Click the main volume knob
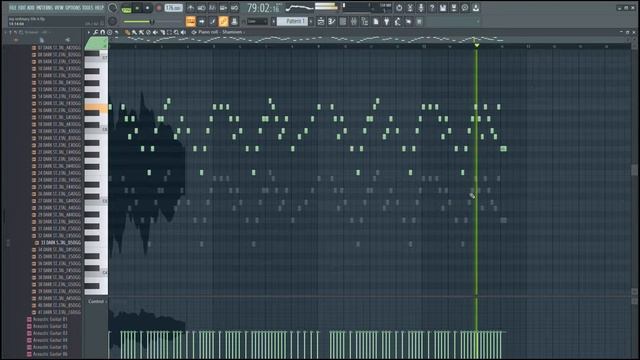Viewport: 640px width, 360px height. (x=112, y=8)
